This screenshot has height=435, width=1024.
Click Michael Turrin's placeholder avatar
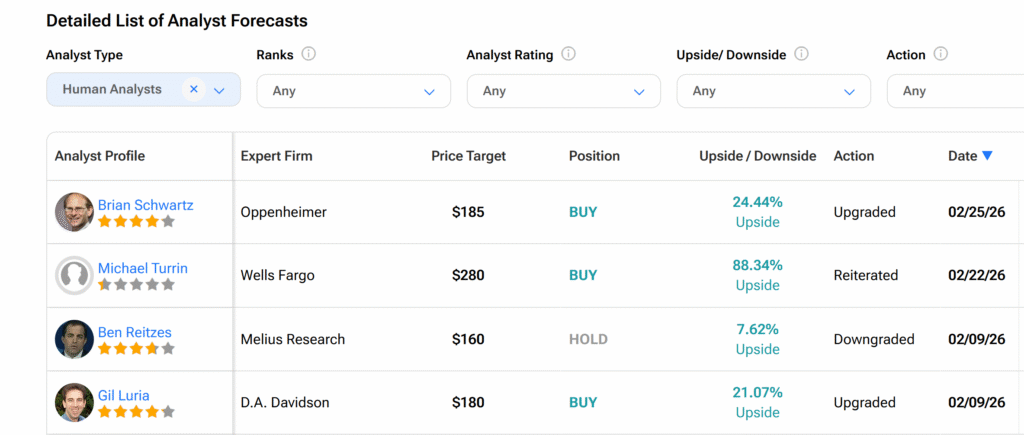point(74,275)
